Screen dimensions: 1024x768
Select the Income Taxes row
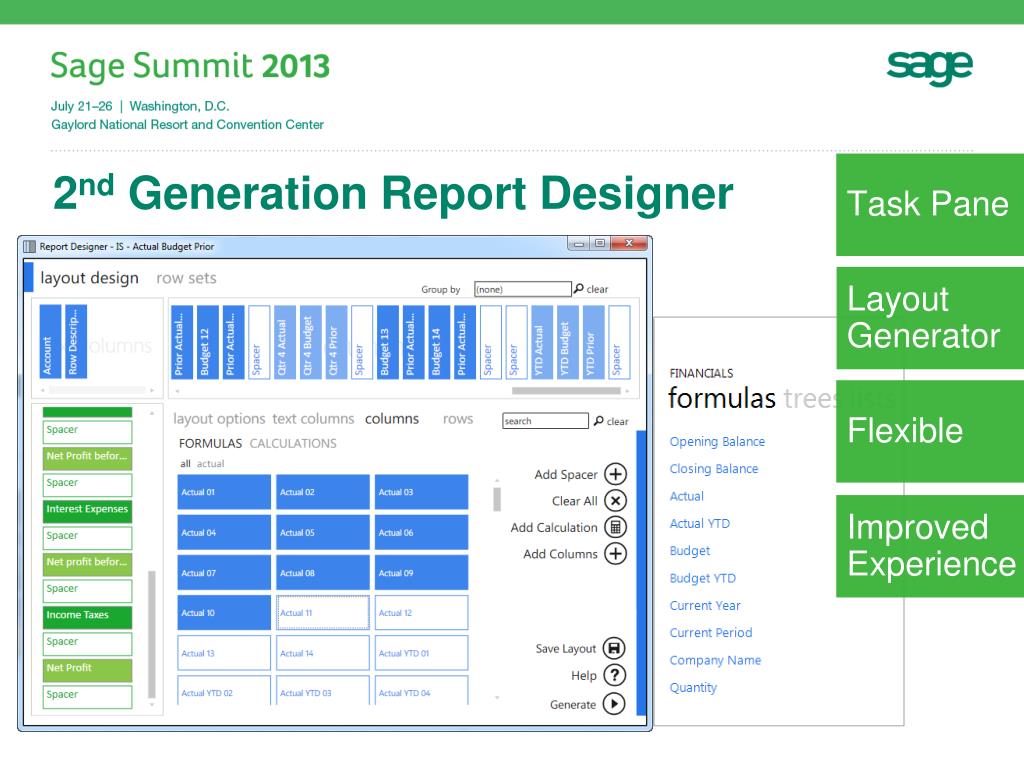(88, 616)
